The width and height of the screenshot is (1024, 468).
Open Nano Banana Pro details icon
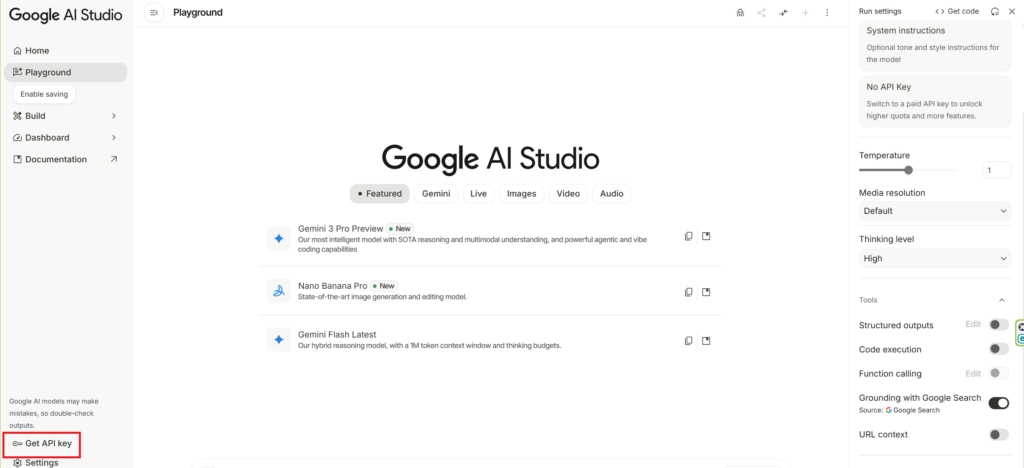pyautogui.click(x=706, y=292)
